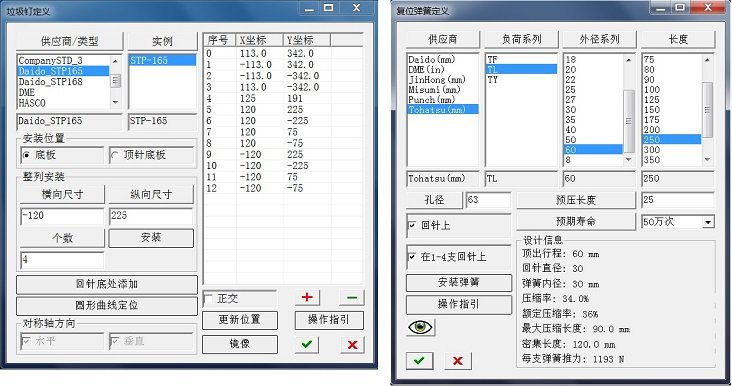Screen dimensions: 732x386
Task: Select STP-165 in the 实例 list
Action: 162,61
